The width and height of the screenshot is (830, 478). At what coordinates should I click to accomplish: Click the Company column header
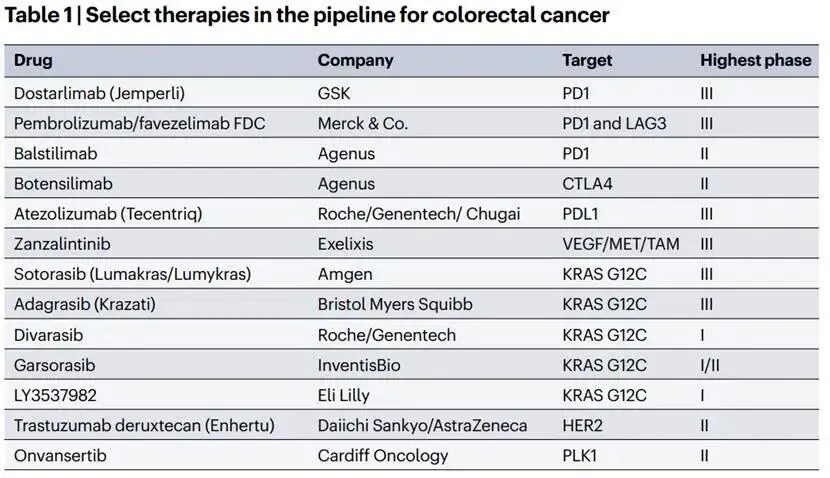[353, 60]
